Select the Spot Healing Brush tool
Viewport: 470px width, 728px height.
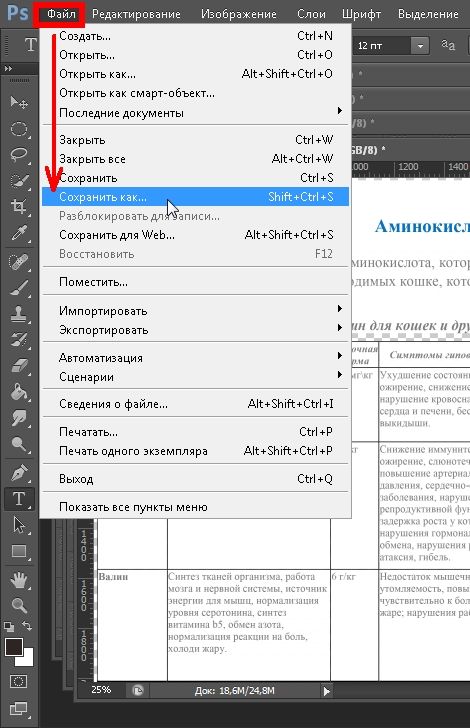(19, 262)
